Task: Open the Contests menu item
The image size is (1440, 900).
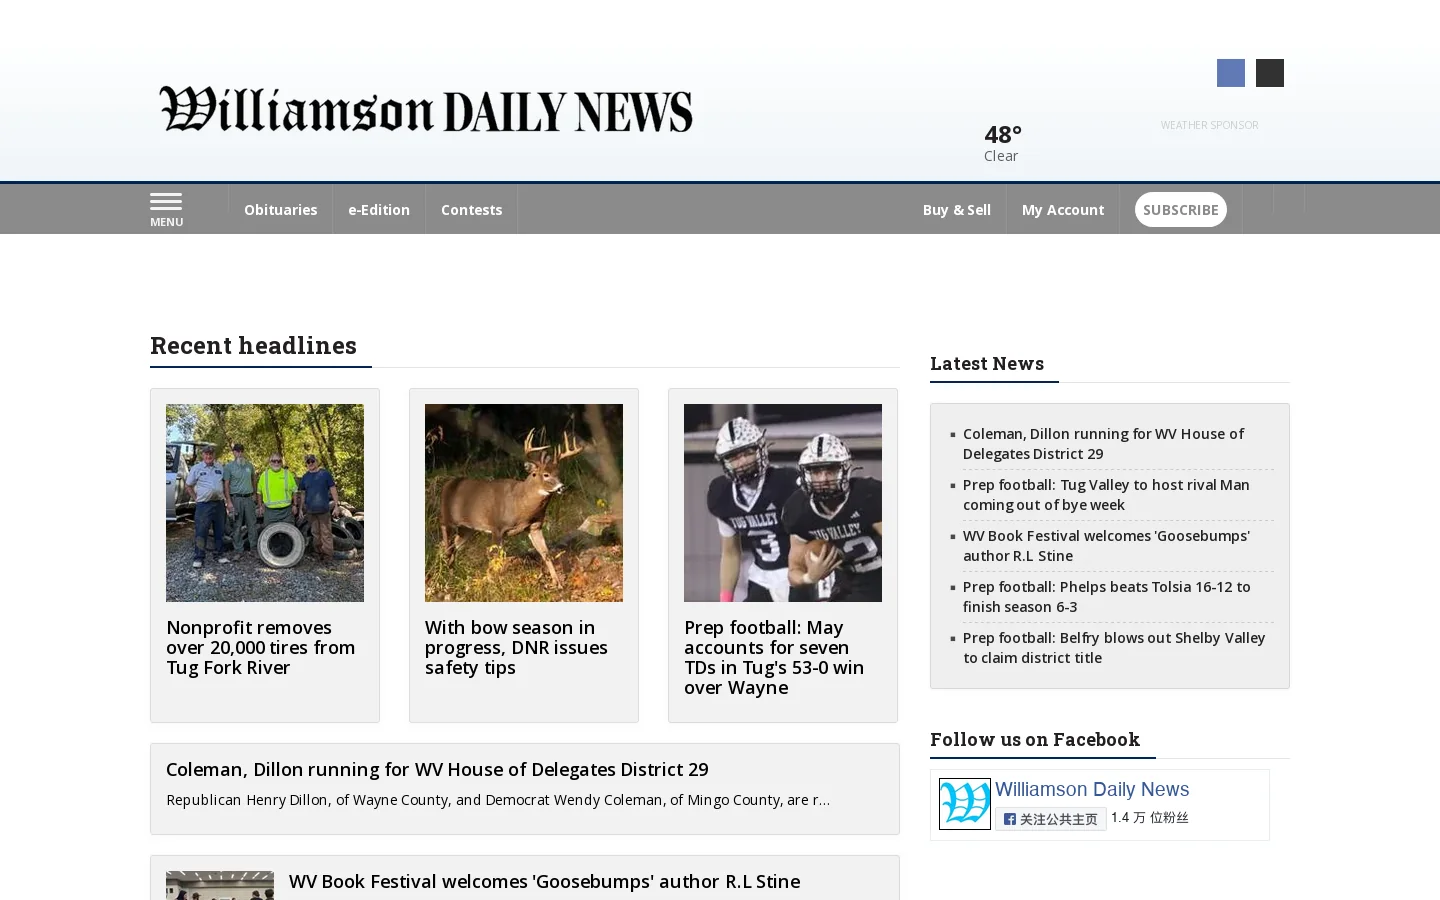Action: (471, 210)
